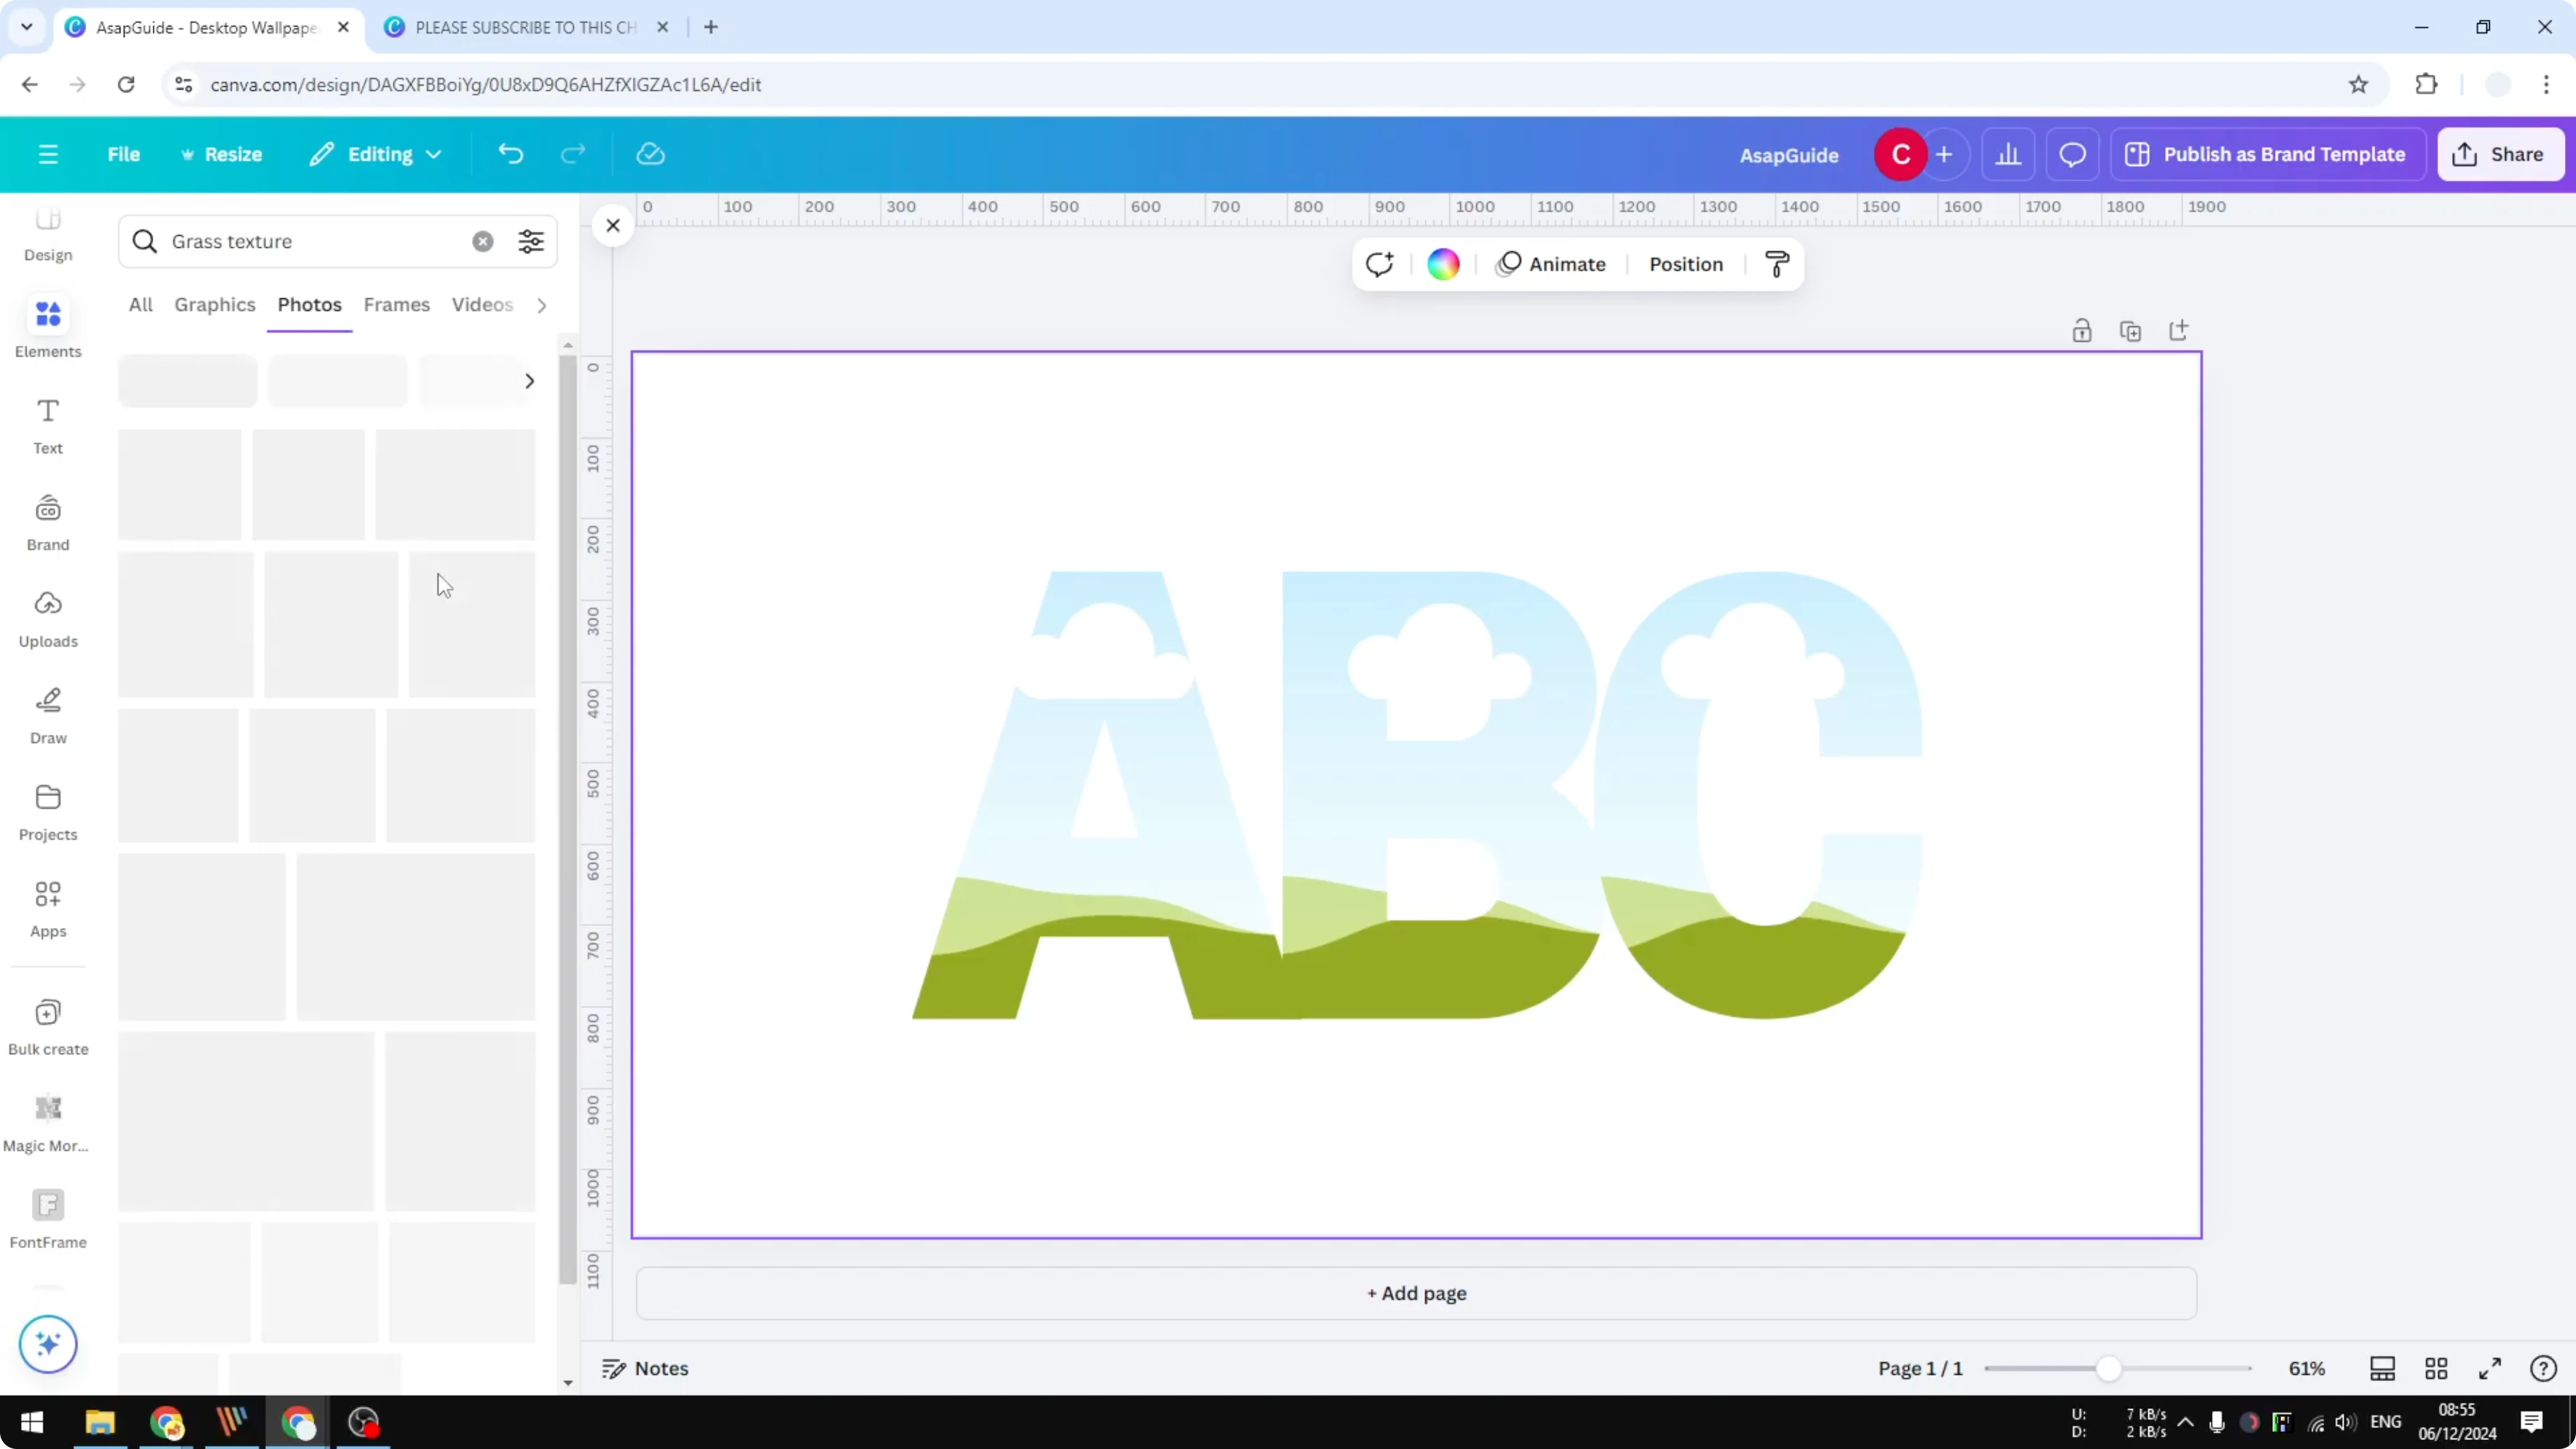This screenshot has height=1449, width=2576.
Task: Click the Copy style paint roller icon
Action: click(x=1777, y=264)
